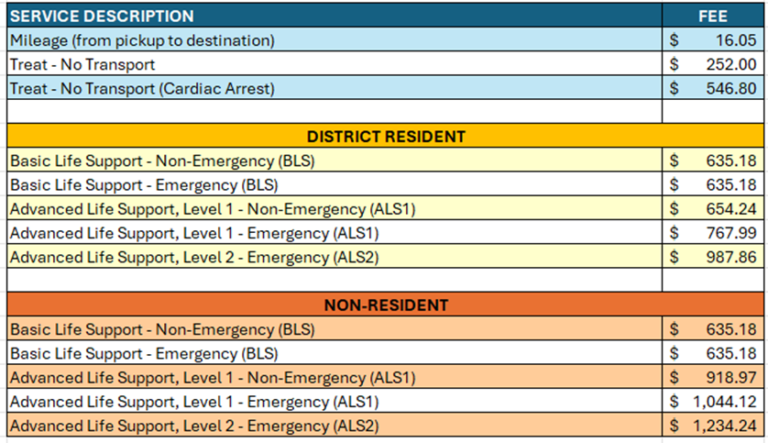The width and height of the screenshot is (768, 443).
Task: Select Non-Resident's BLS Emergency description cell
Action: [x=143, y=353]
